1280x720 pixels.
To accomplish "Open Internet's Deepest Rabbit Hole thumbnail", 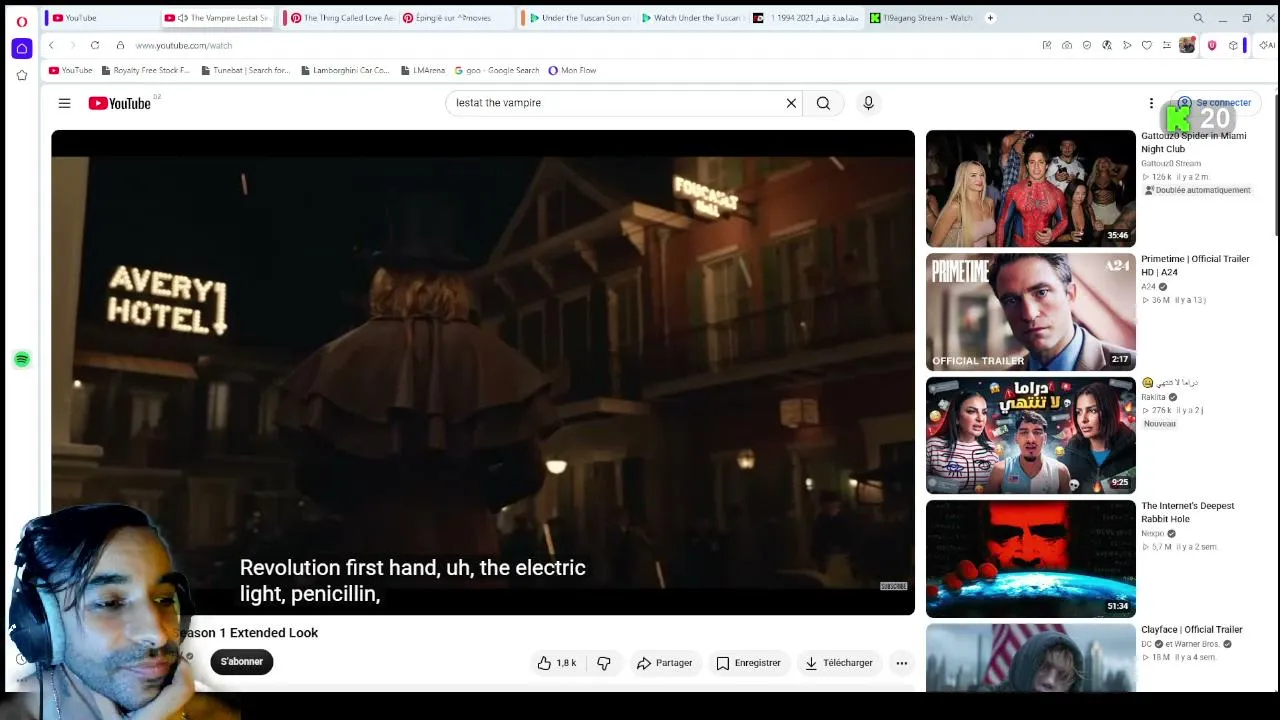I will 1031,559.
